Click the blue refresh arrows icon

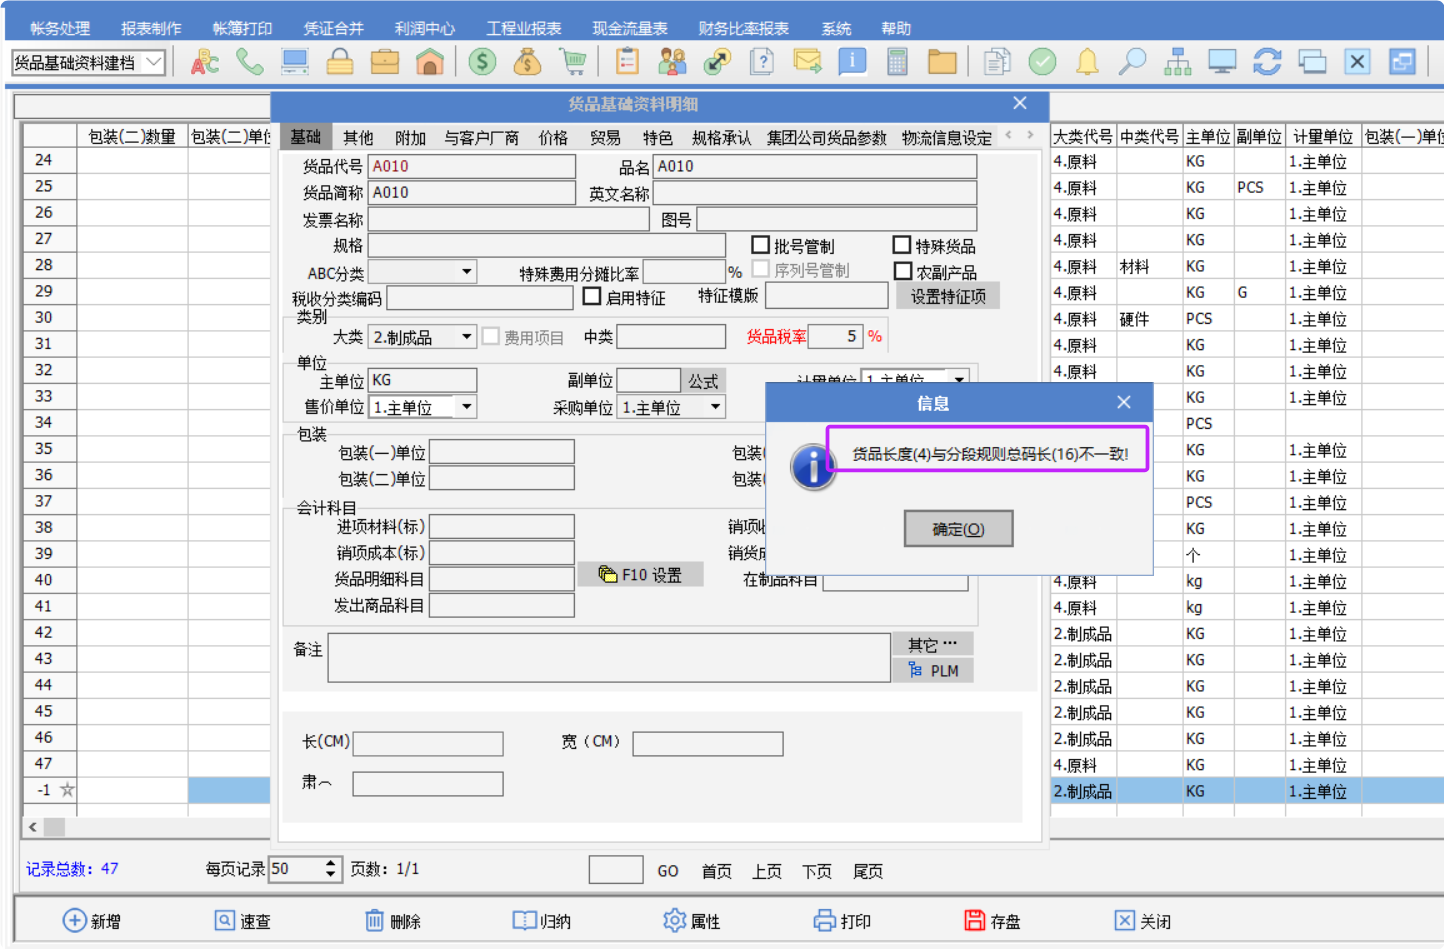pos(1267,62)
